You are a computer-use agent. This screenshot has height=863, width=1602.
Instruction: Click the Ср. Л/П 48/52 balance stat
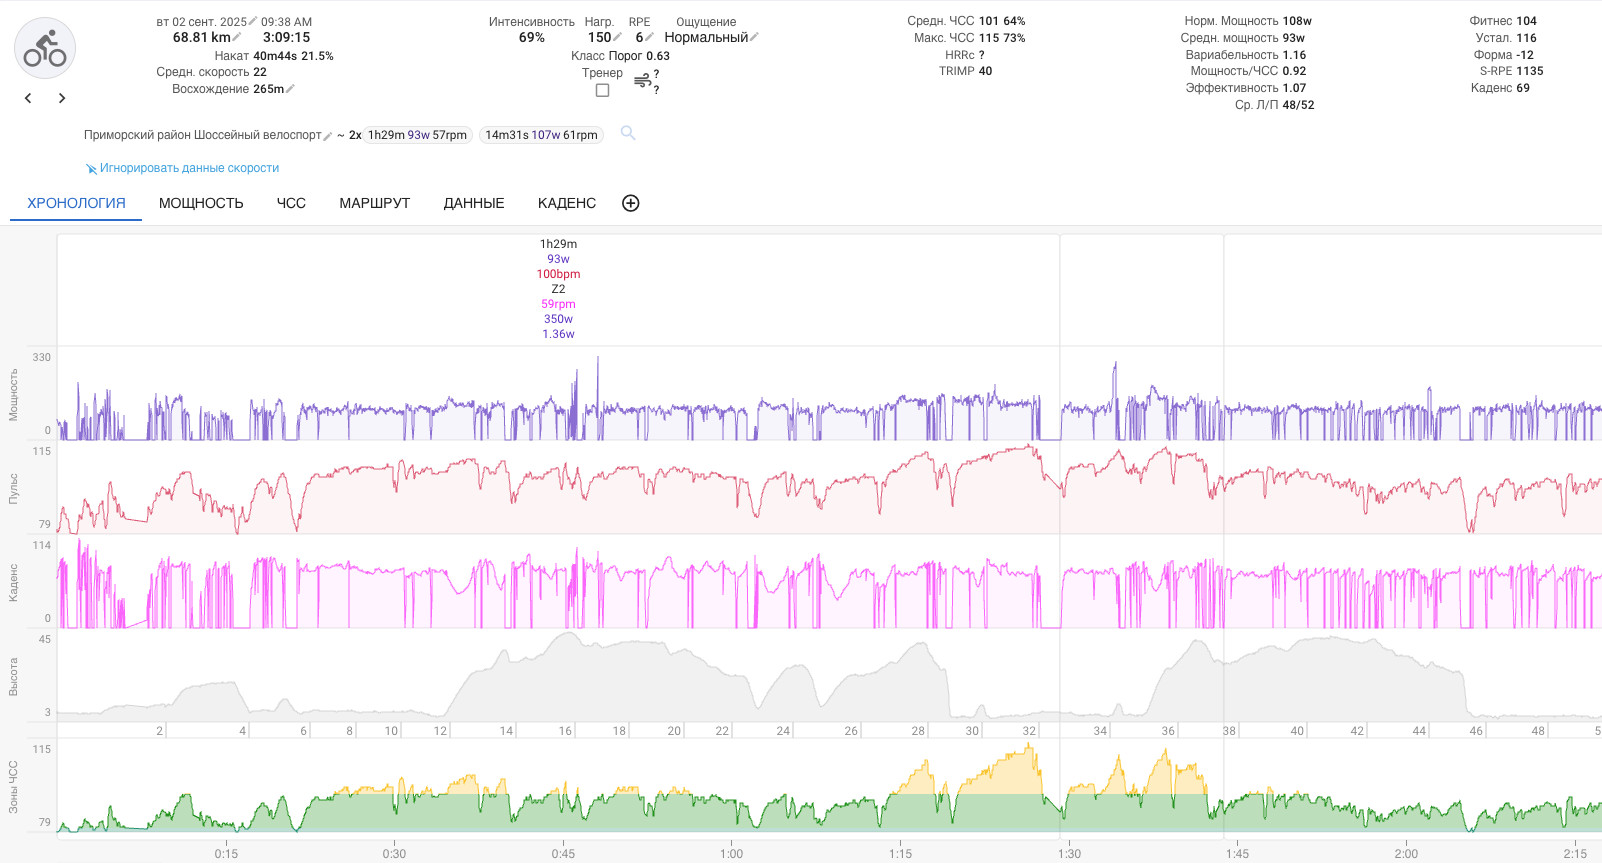point(1274,105)
